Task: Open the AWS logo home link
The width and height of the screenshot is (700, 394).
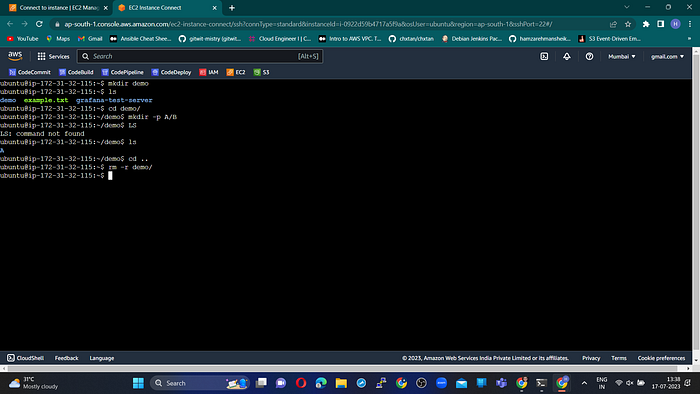Action: pyautogui.click(x=15, y=56)
